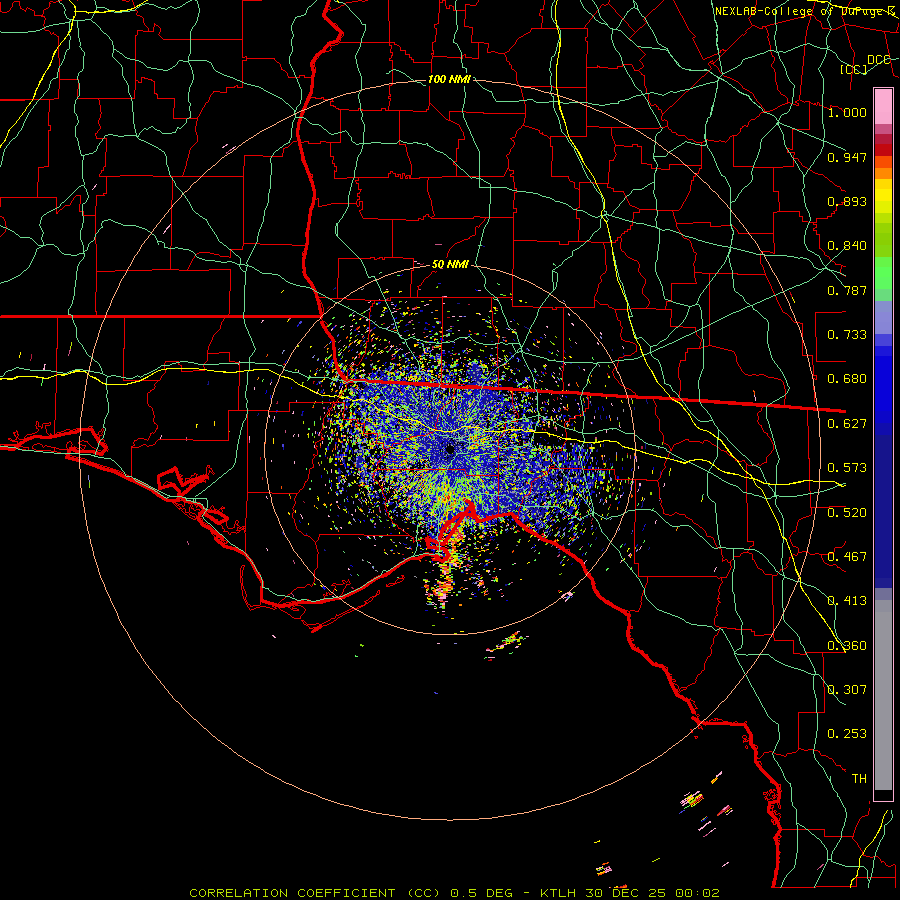Screen dimensions: 900x900
Task: Click the black radar site dot at map center
Action: 450,449
